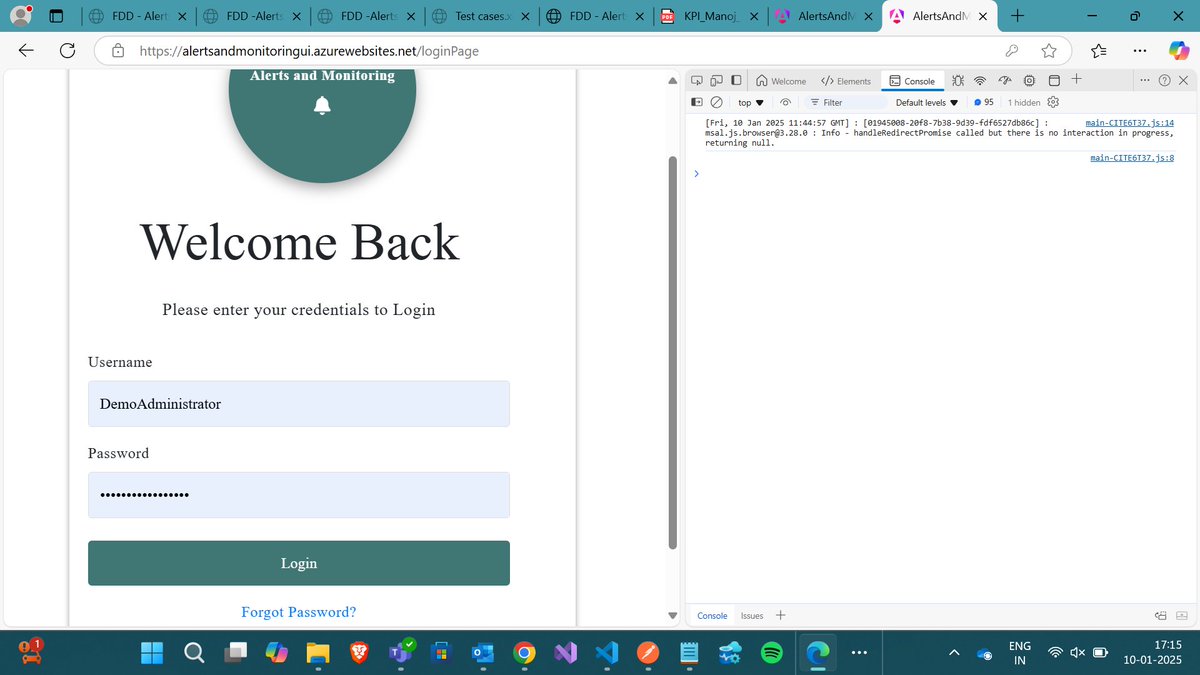The height and width of the screenshot is (675, 1200).
Task: Open the Sources bug icon tool
Action: click(958, 81)
